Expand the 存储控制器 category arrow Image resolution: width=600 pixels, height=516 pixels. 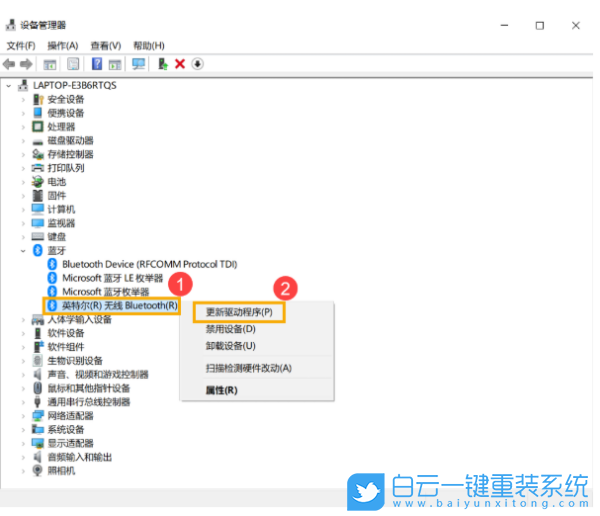23,155
